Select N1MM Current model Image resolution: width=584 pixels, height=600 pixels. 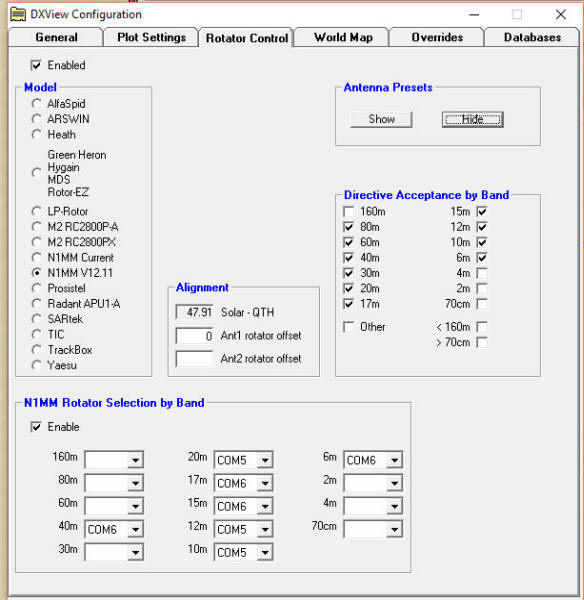point(36,258)
